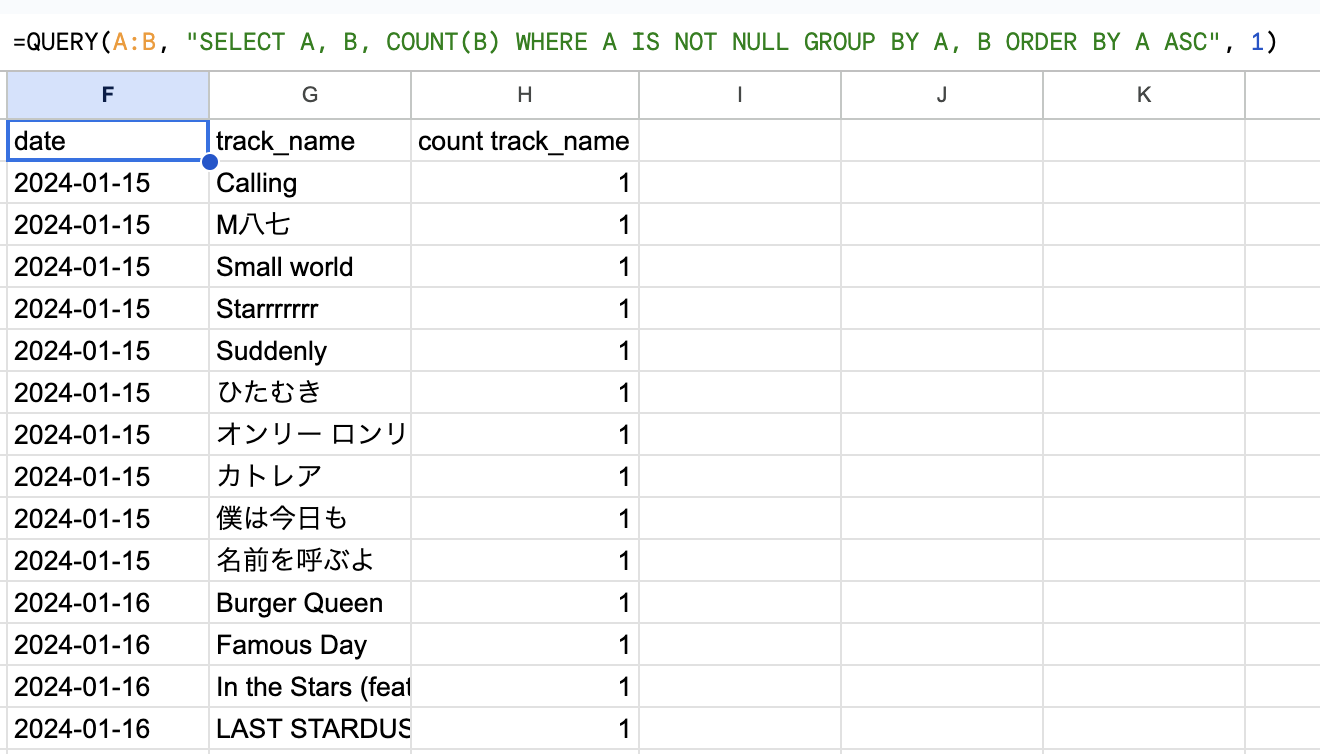
Task: Select the 2024-01-15 date beside 僕は今日も
Action: click(108, 519)
